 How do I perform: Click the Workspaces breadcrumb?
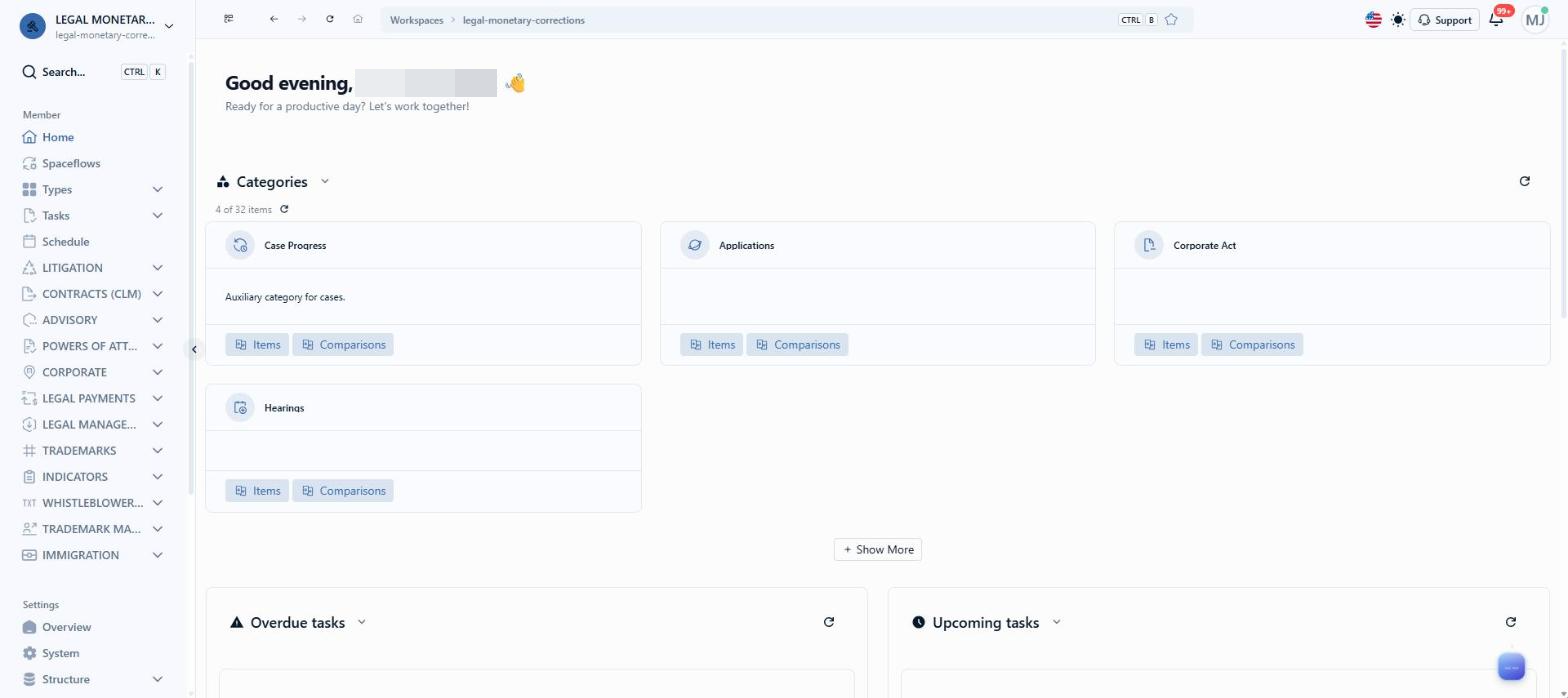tap(416, 20)
